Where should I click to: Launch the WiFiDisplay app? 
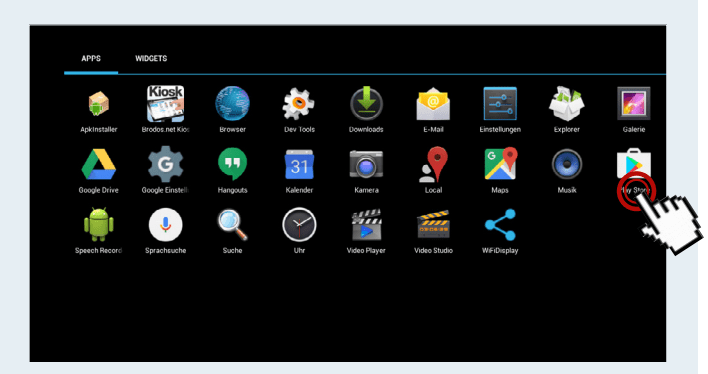(500, 224)
